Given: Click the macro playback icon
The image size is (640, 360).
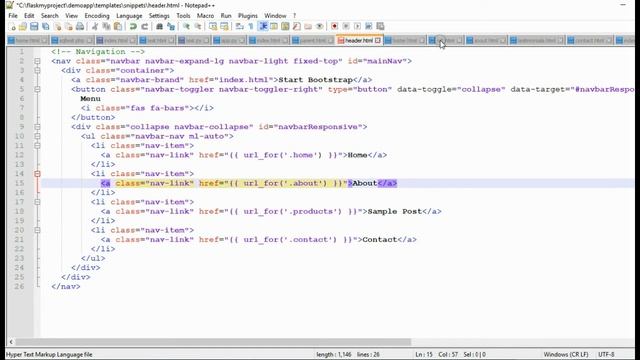Looking at the screenshot, I should (357, 27).
